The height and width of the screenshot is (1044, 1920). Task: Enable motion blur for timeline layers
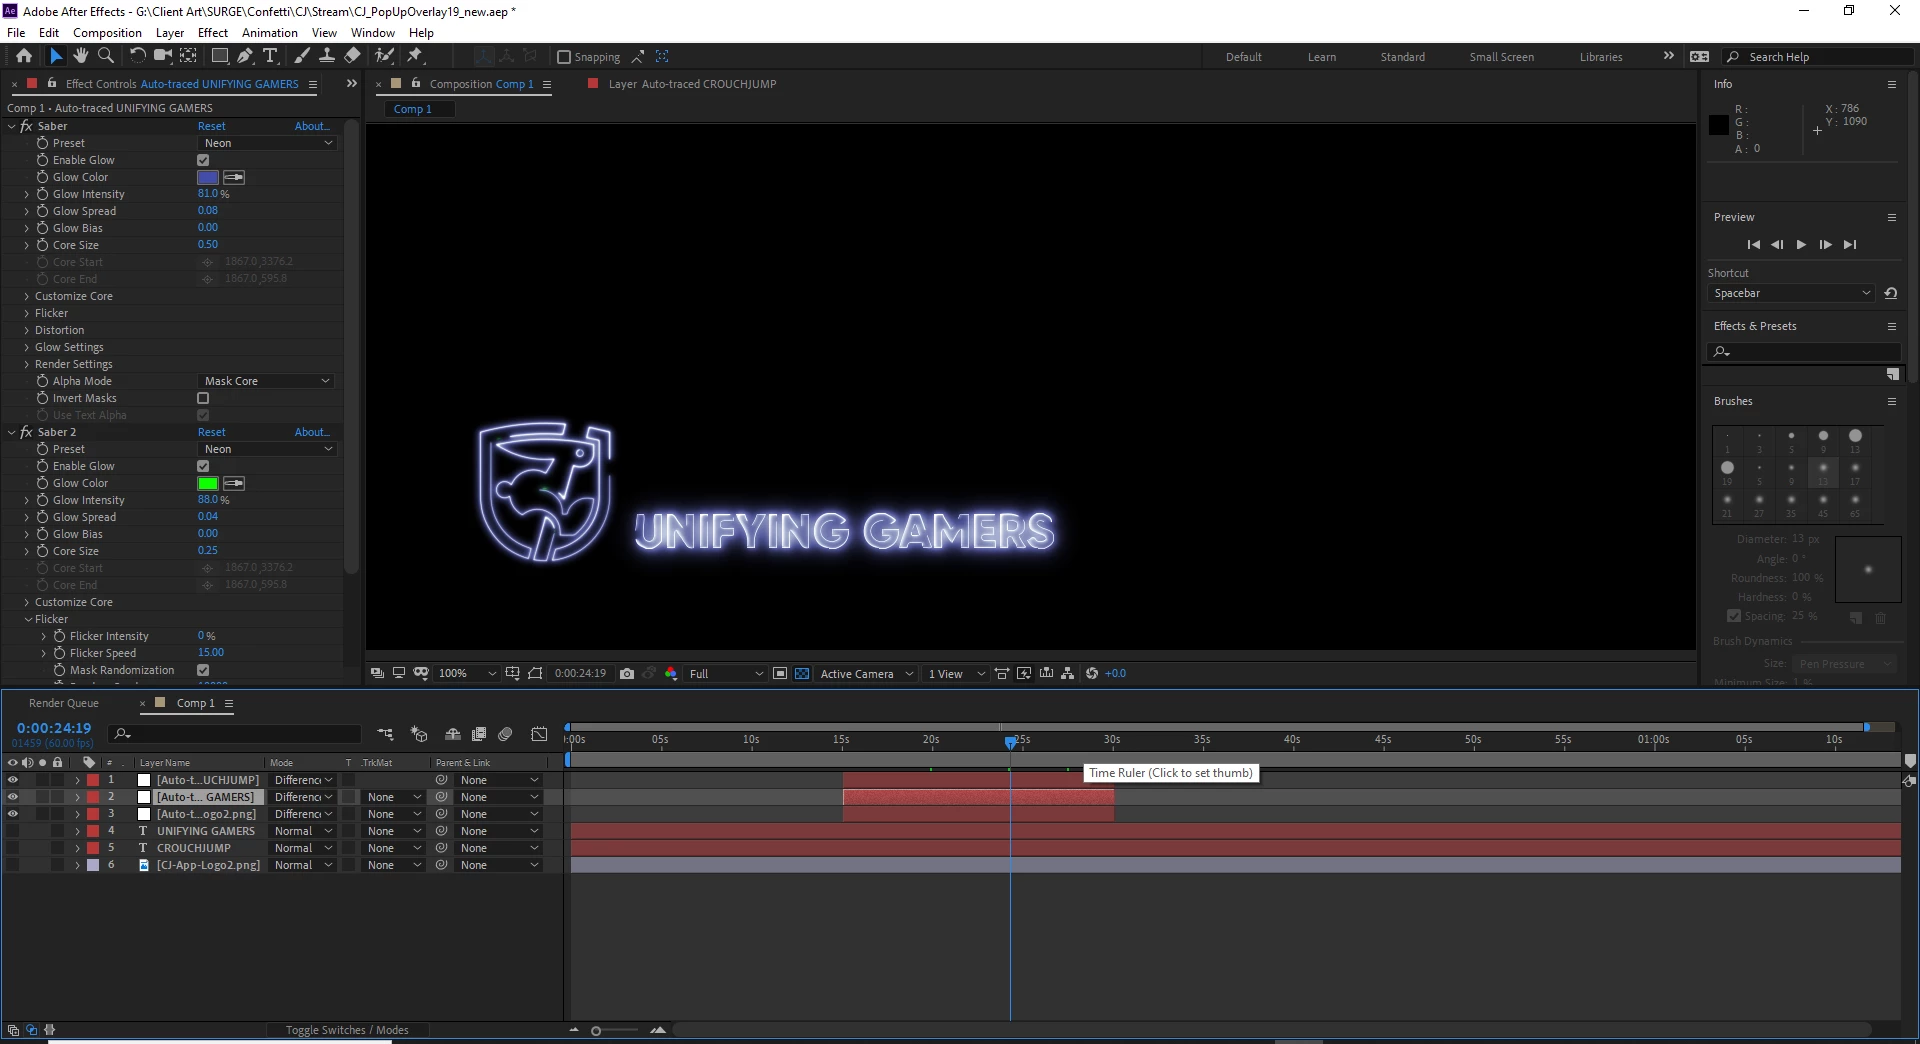(506, 734)
